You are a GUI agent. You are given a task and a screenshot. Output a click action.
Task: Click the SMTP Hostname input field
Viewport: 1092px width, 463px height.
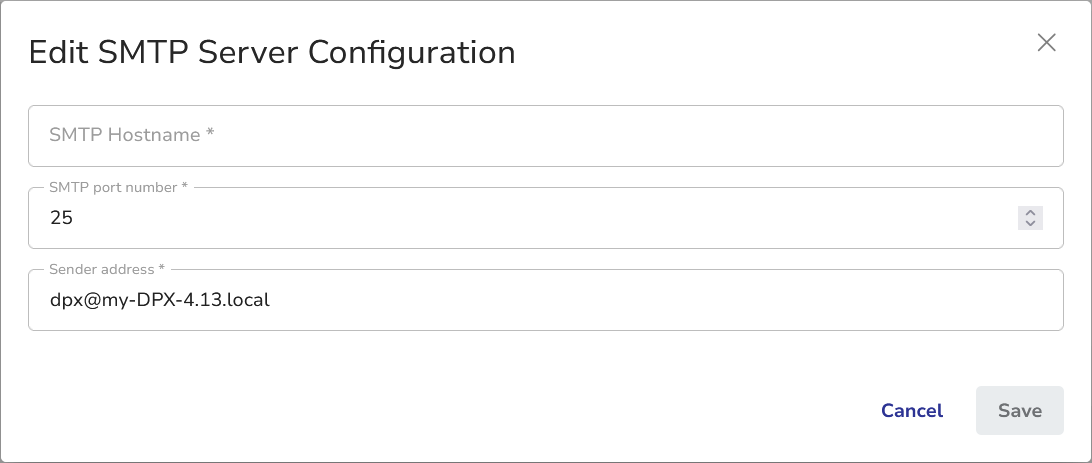coord(545,136)
